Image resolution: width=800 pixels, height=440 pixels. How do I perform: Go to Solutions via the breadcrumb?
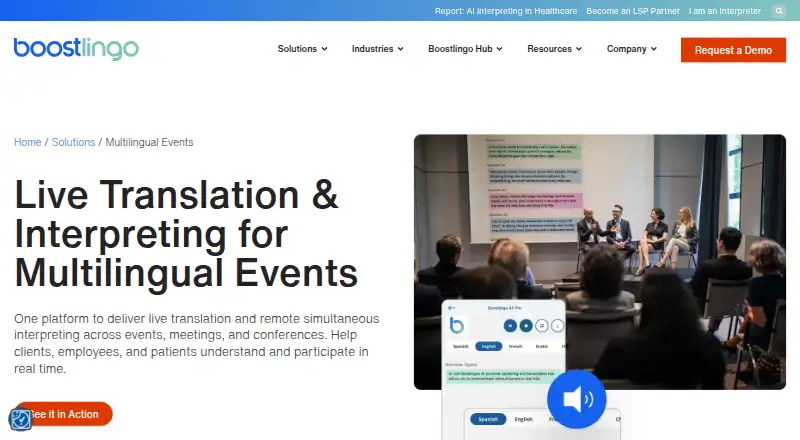(73, 142)
